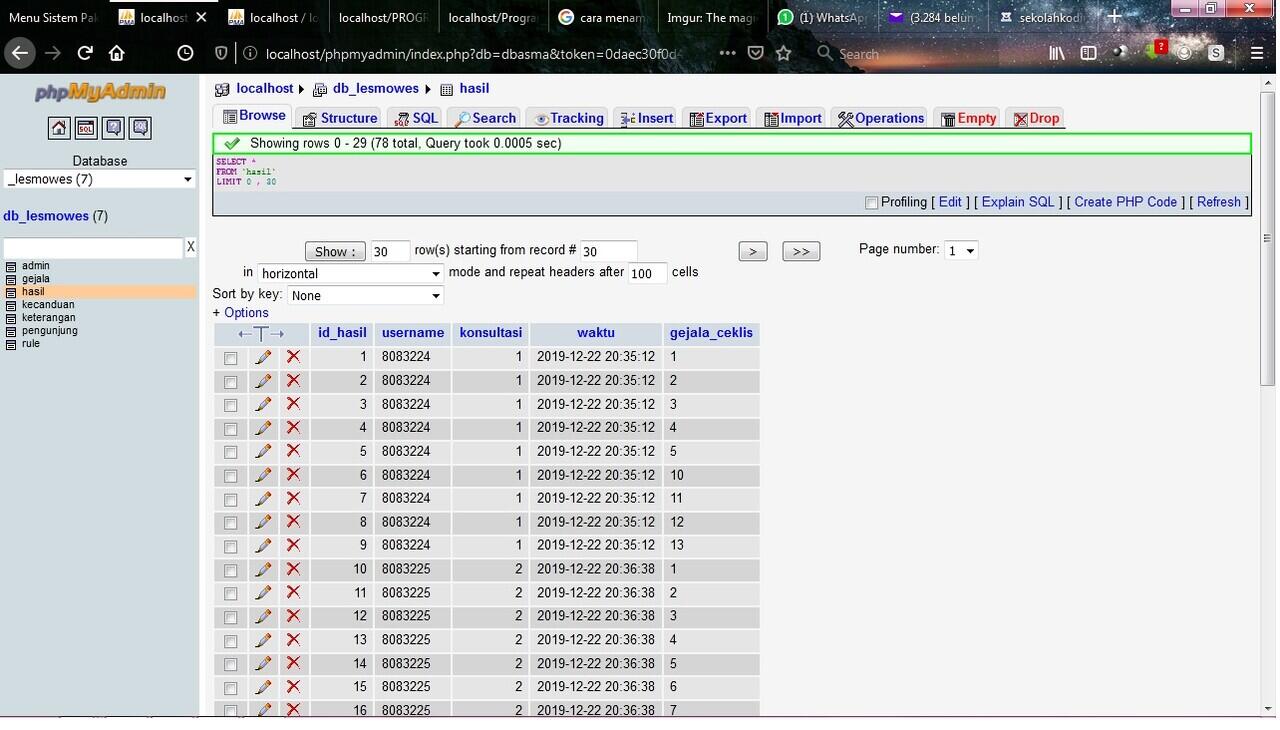
Task: Click table icon beside admin in sidebar
Action: (x=11, y=266)
